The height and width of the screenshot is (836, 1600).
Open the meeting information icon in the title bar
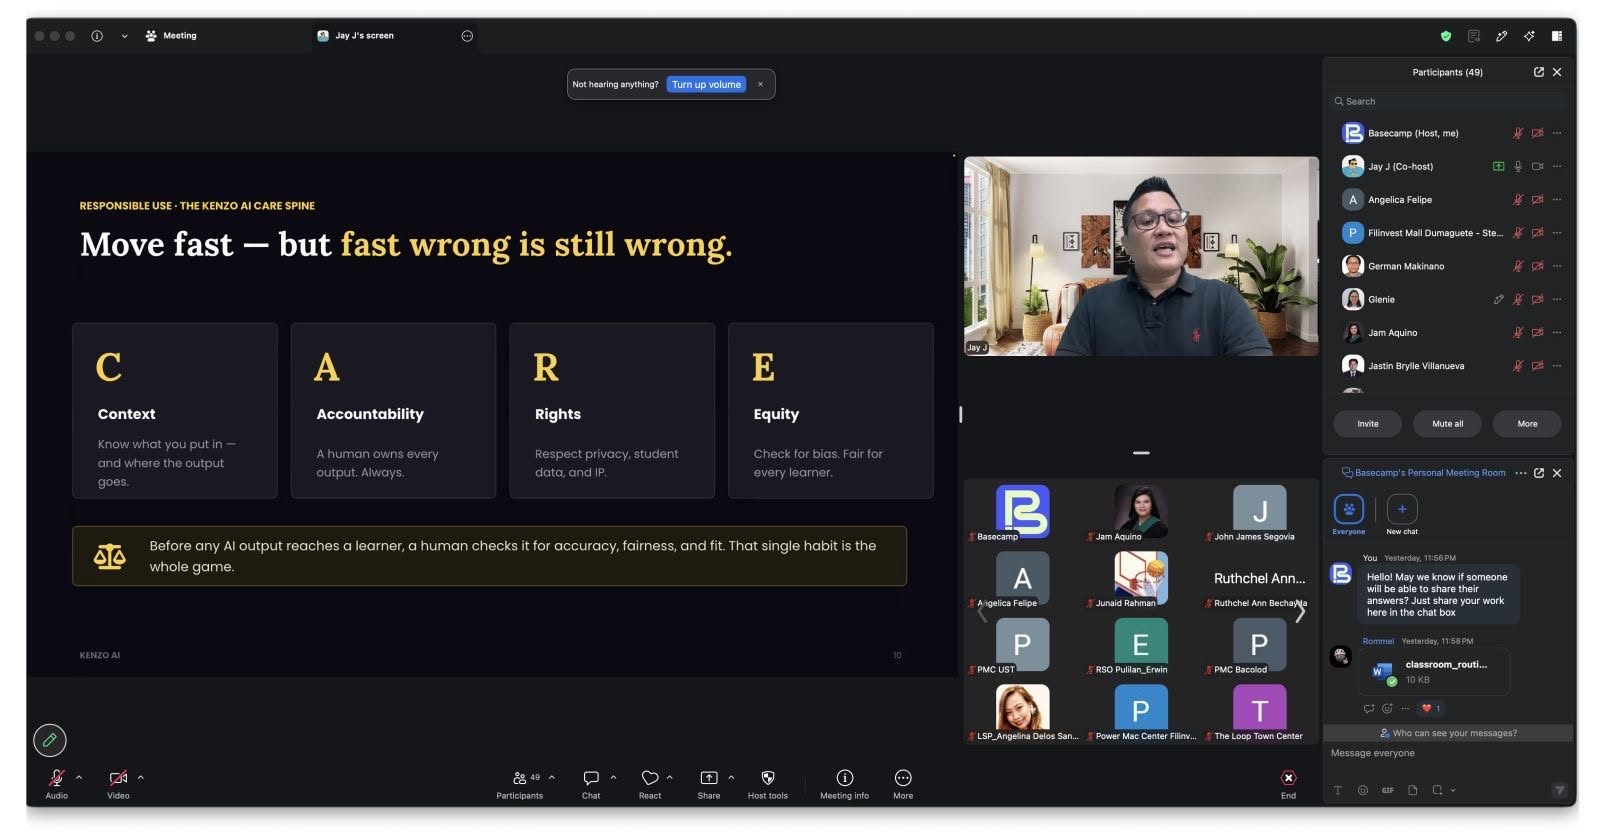[x=97, y=36]
